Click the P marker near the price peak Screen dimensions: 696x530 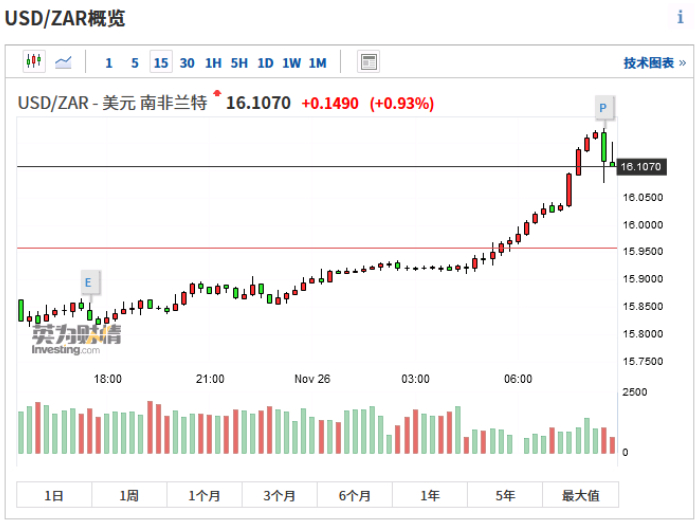pyautogui.click(x=603, y=107)
